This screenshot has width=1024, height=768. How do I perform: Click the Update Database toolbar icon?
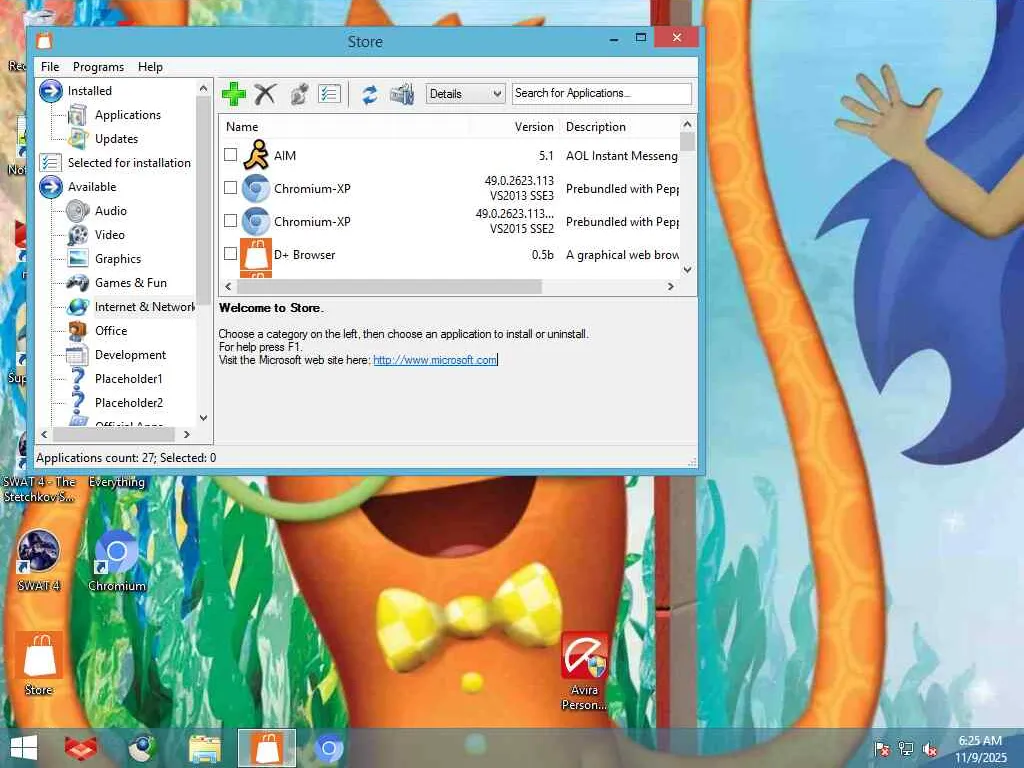coord(402,95)
